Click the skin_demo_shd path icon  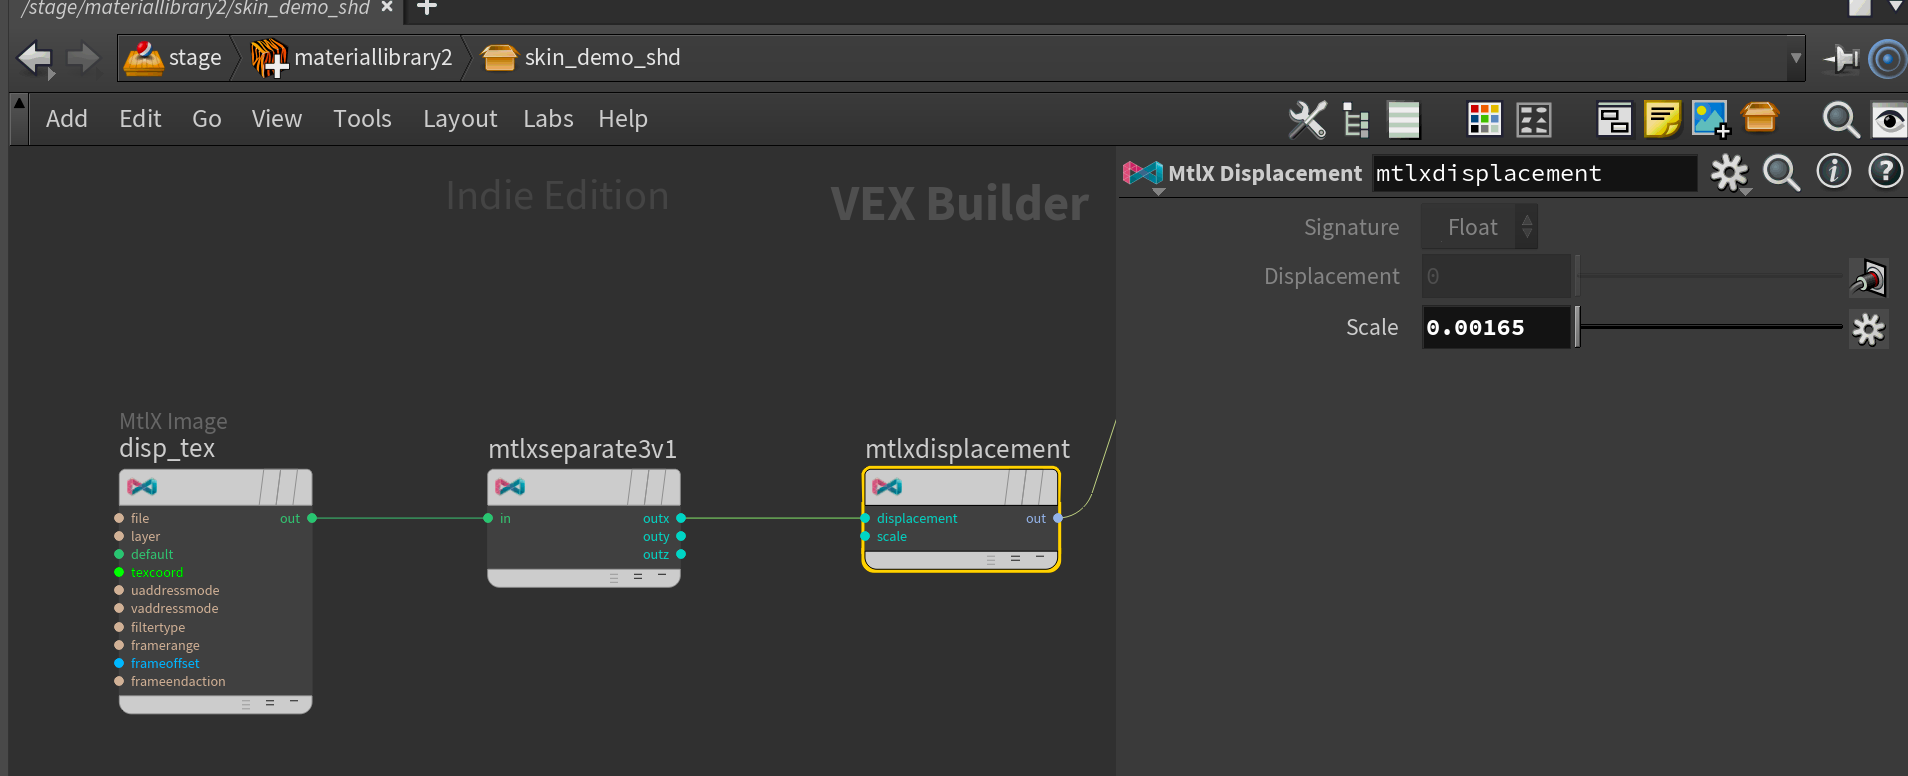pos(499,58)
